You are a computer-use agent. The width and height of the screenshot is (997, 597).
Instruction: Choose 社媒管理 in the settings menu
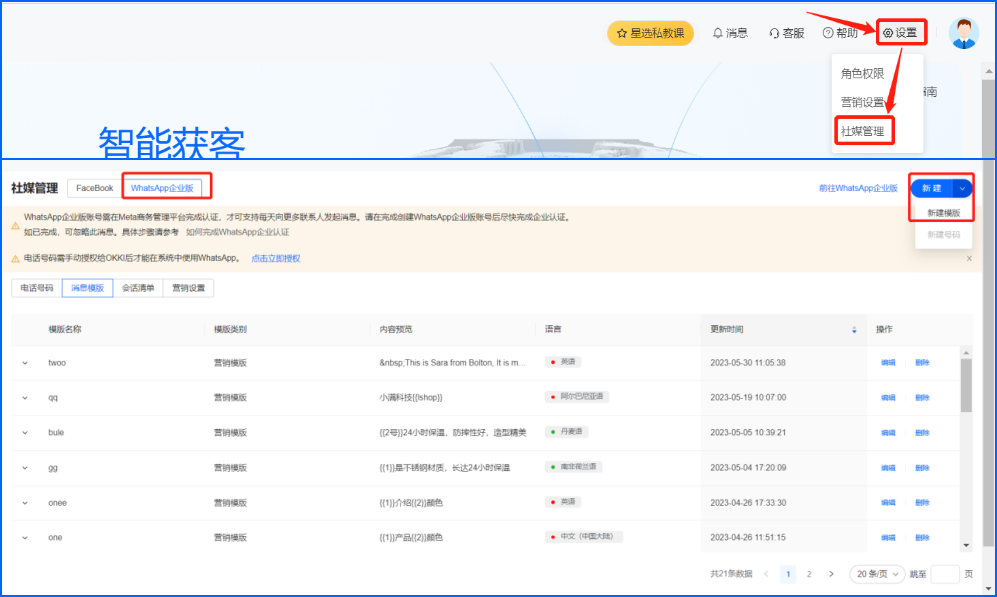pos(862,132)
